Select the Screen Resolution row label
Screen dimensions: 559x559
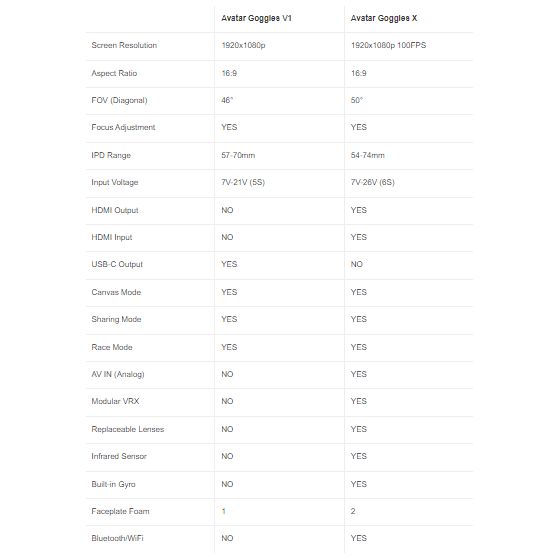(124, 45)
